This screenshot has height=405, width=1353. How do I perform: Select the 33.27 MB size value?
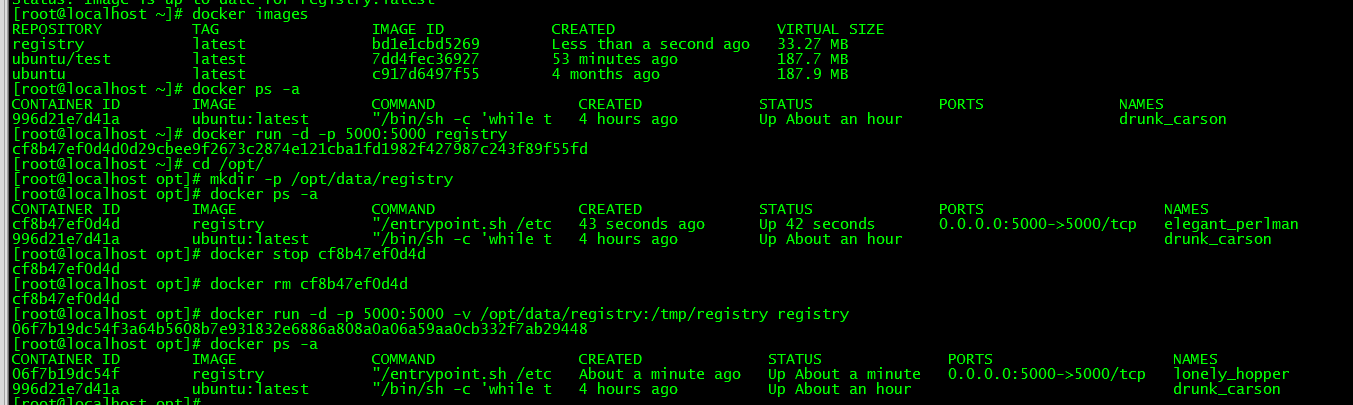[x=812, y=44]
